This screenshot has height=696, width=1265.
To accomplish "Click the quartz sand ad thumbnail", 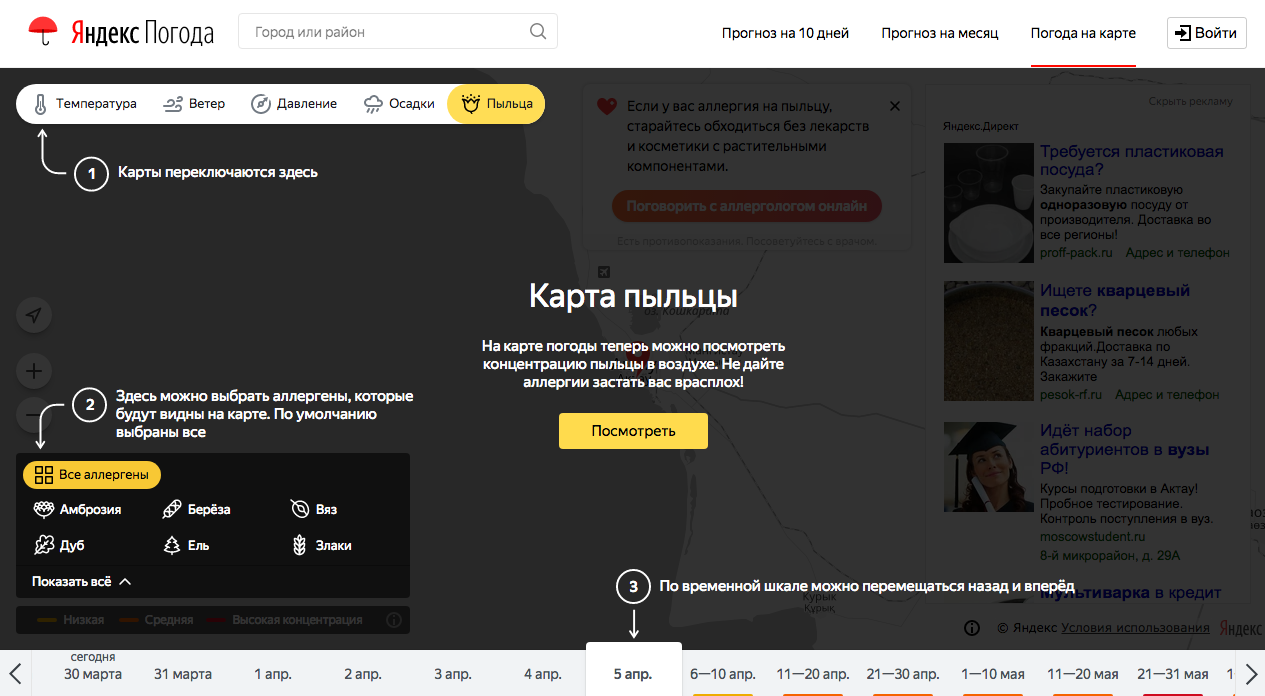I will [988, 342].
